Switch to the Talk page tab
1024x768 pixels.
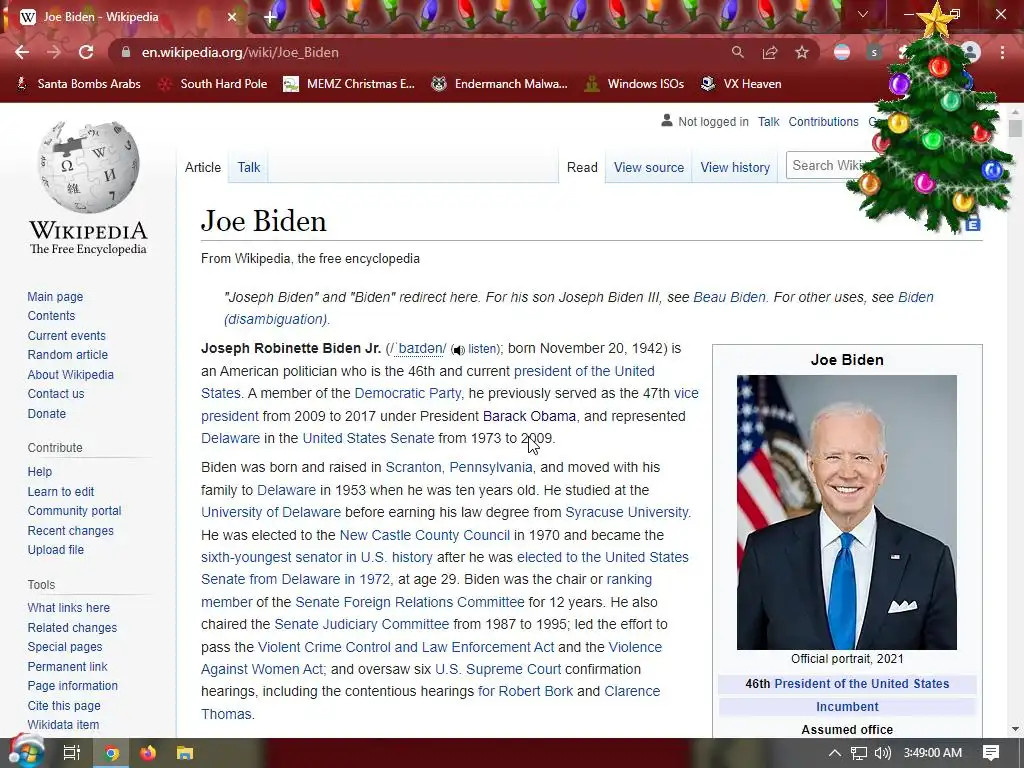click(248, 167)
